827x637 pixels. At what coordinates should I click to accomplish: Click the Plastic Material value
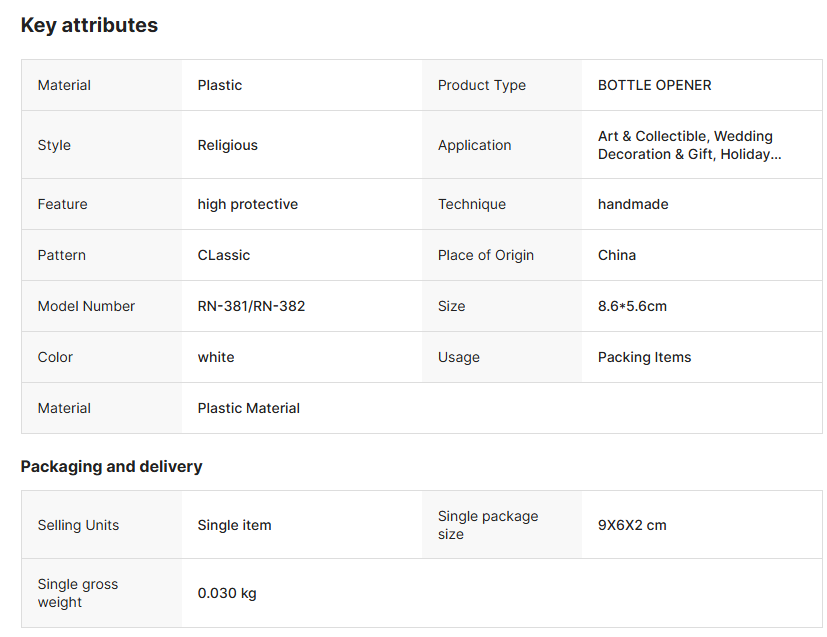pos(248,408)
